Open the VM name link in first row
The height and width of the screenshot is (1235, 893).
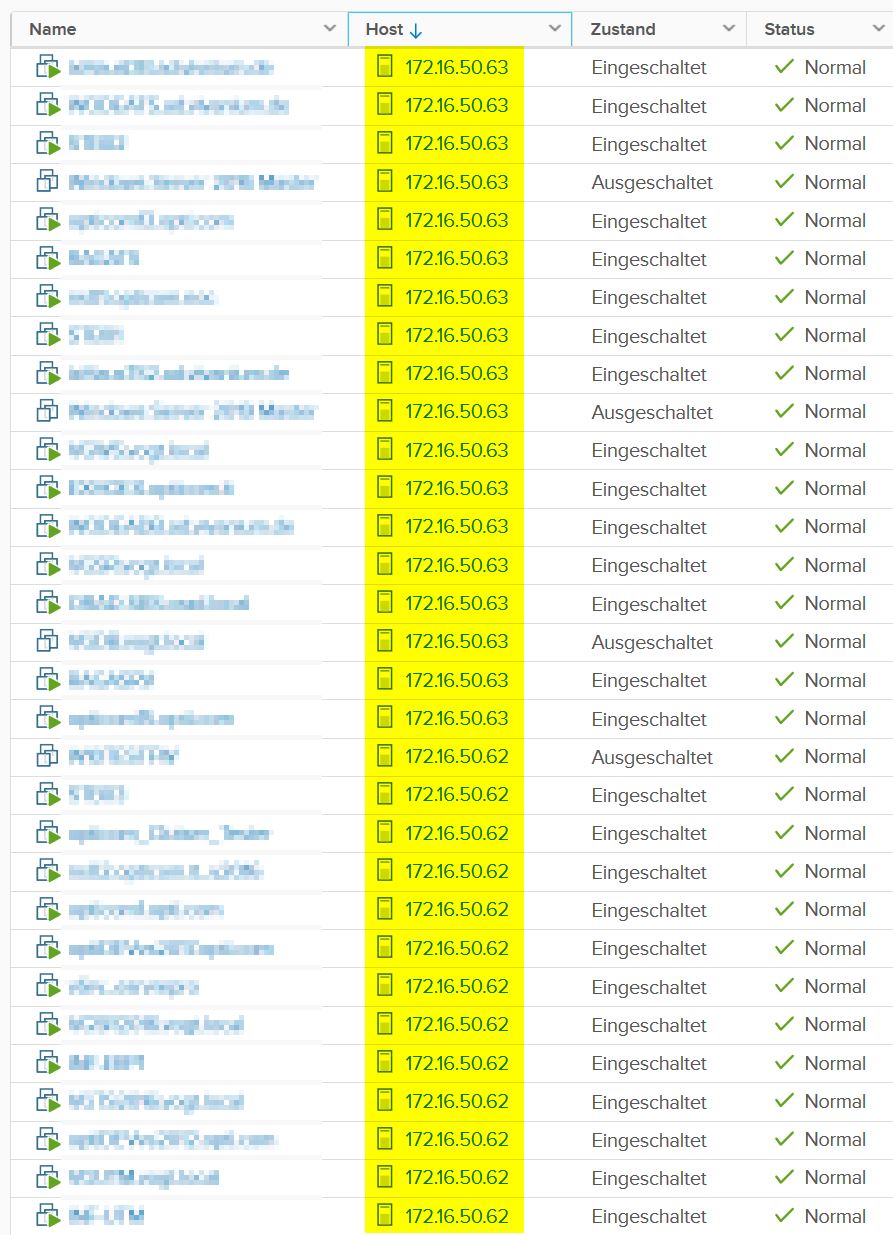[x=171, y=68]
